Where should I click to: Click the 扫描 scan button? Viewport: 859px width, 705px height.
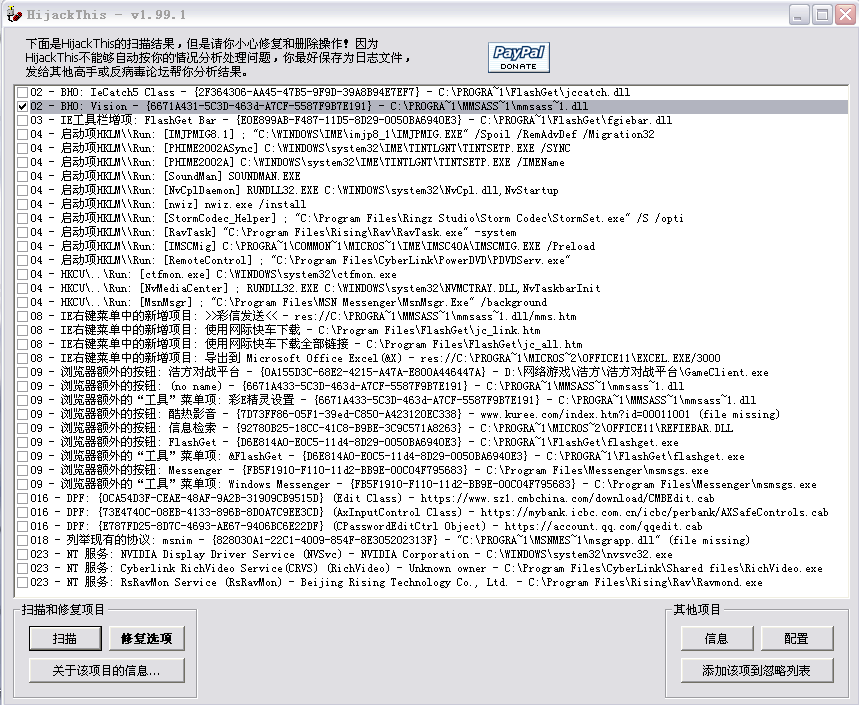click(x=65, y=638)
